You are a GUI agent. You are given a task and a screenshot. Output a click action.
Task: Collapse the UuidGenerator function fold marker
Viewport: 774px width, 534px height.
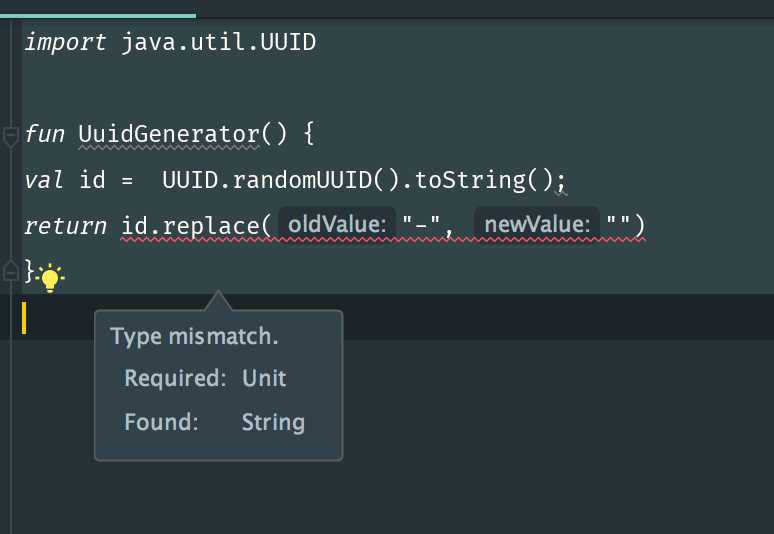pyautogui.click(x=10, y=136)
